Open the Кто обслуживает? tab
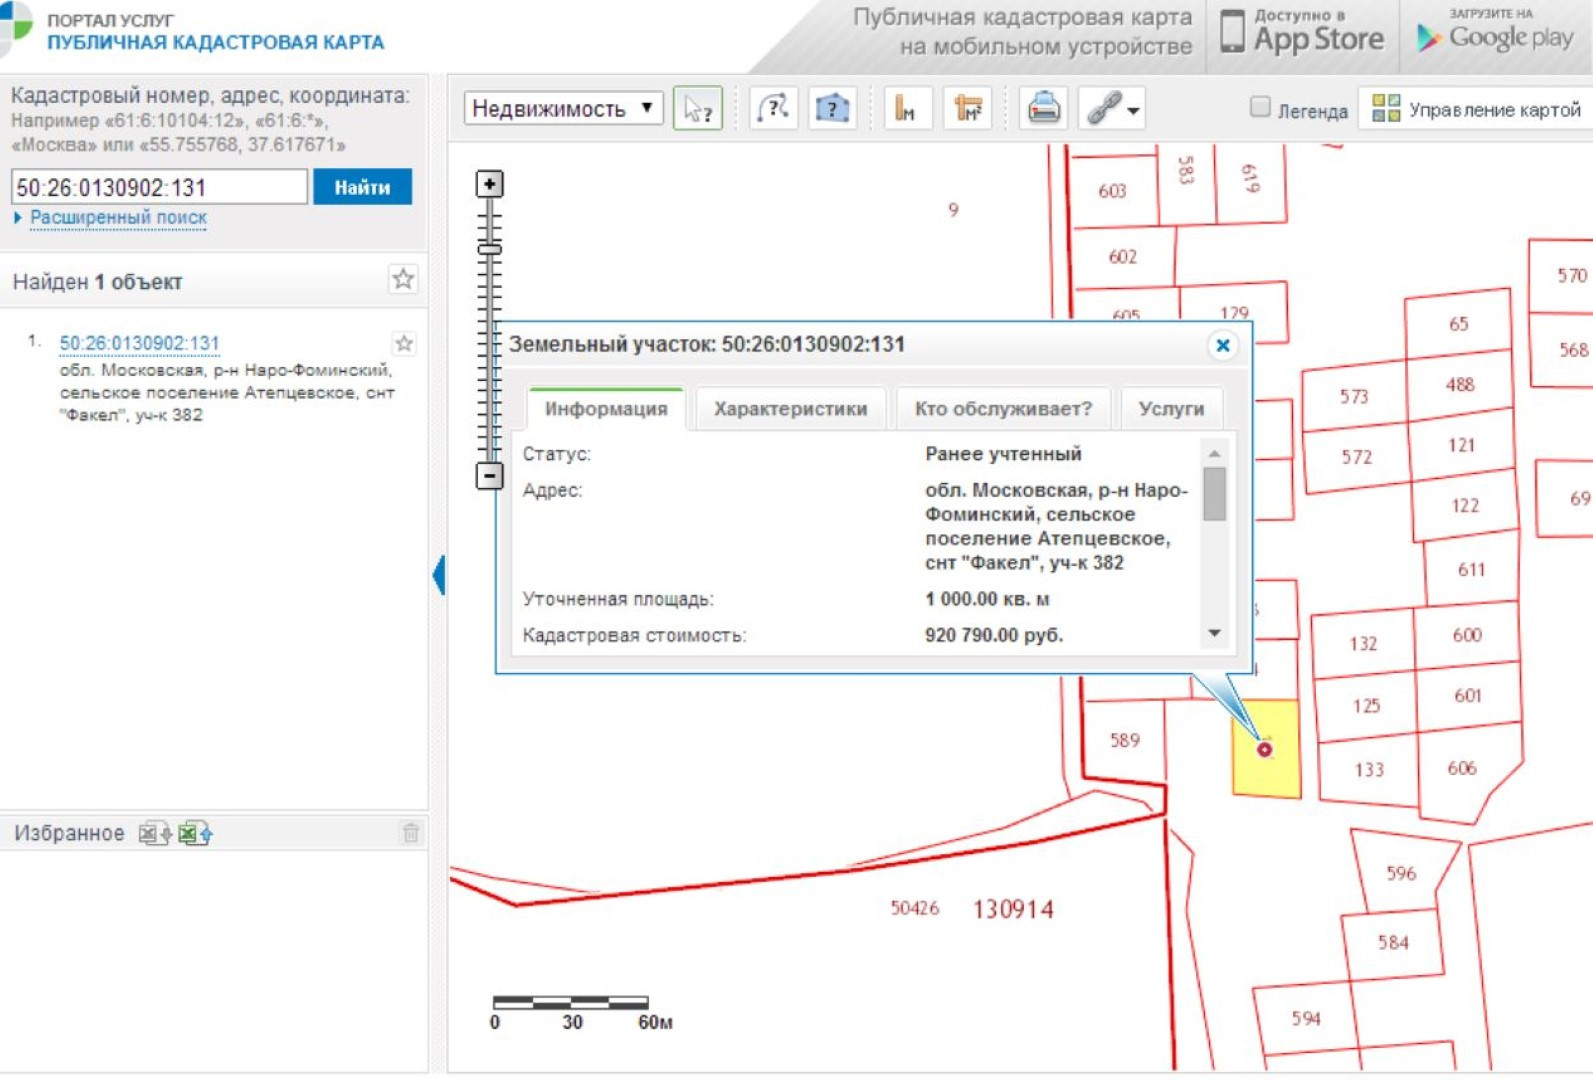This screenshot has height=1080, width=1593. pyautogui.click(x=1003, y=409)
